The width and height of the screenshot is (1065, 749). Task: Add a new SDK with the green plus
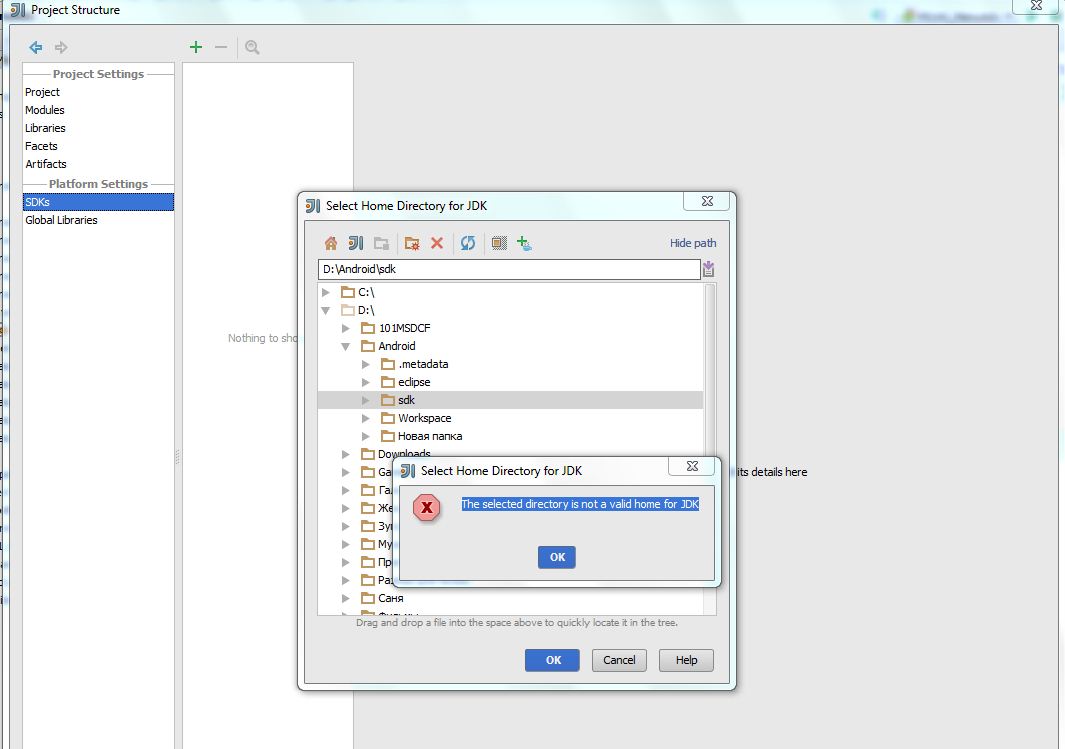196,47
